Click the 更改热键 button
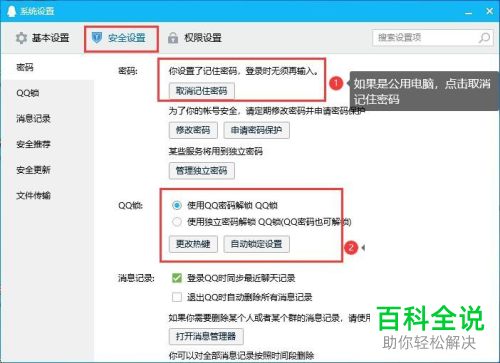Image resolution: width=500 pixels, height=363 pixels. [193, 244]
